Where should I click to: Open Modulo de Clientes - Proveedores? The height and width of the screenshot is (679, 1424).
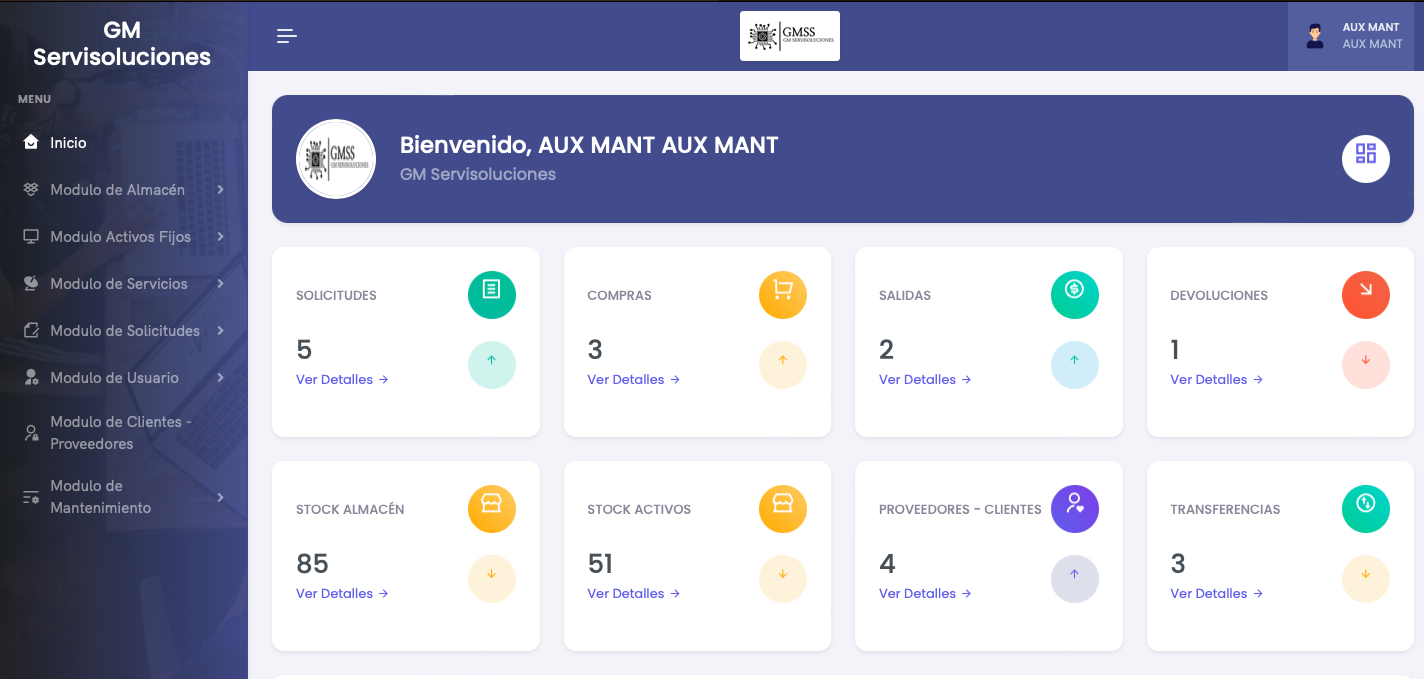(x=121, y=433)
